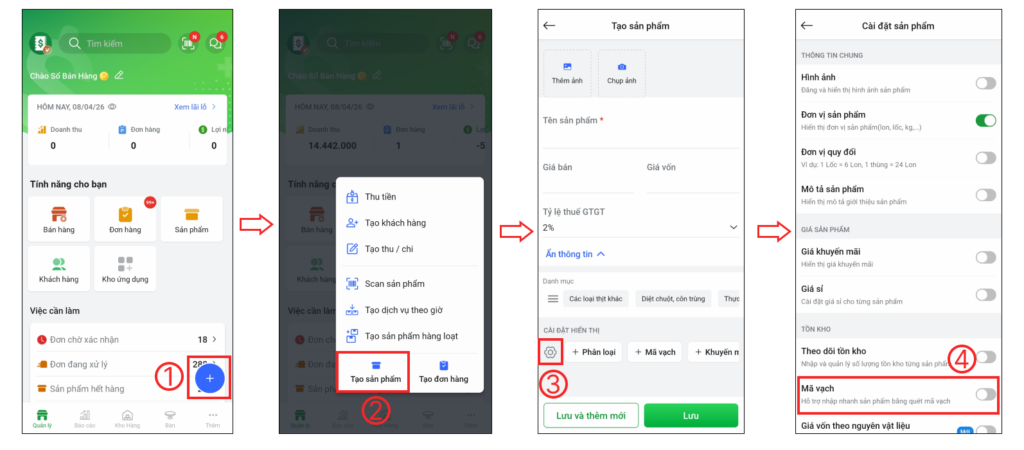Click the edit pencil beside the greeting
This screenshot has width=1024, height=450.
tap(119, 75)
